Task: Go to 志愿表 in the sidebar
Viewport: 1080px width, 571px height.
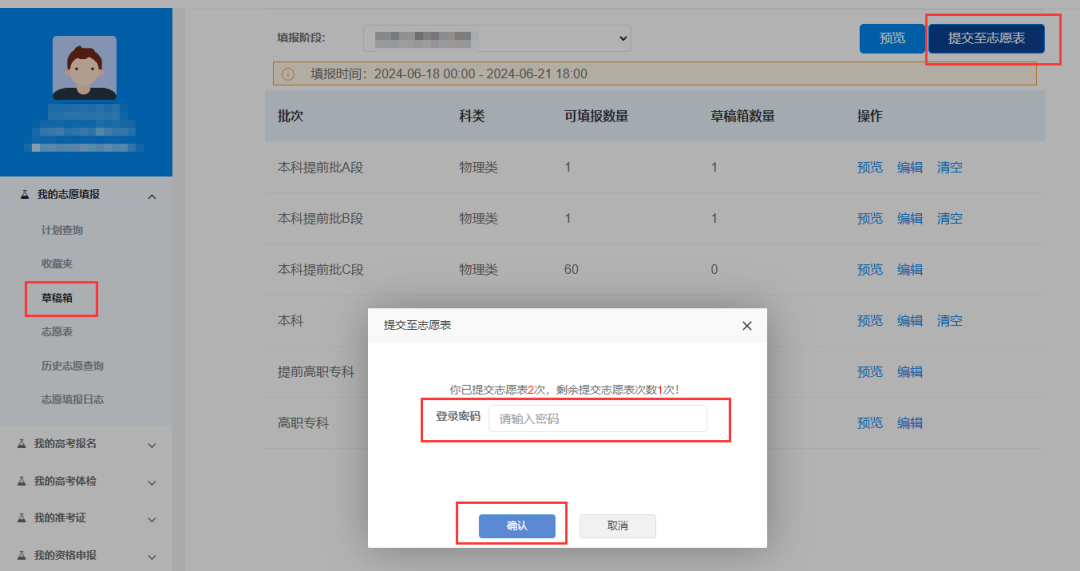Action: (56, 332)
